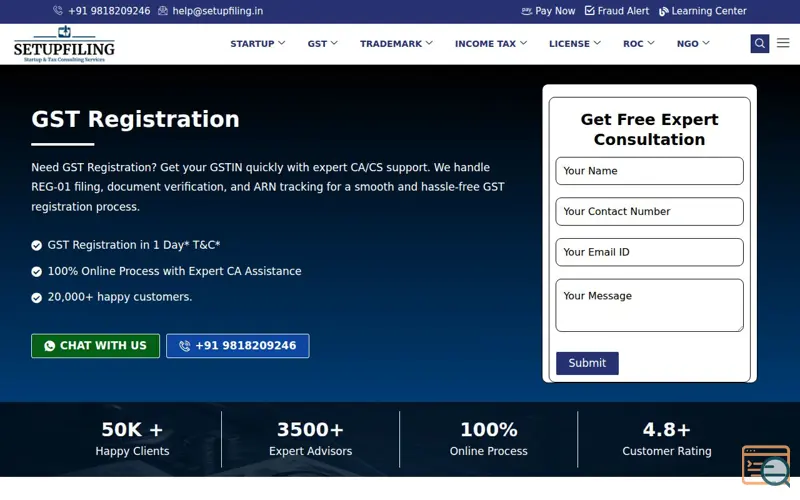This screenshot has height=500, width=800.
Task: Click the 4.8+ Customer Rating stat
Action: (666, 439)
